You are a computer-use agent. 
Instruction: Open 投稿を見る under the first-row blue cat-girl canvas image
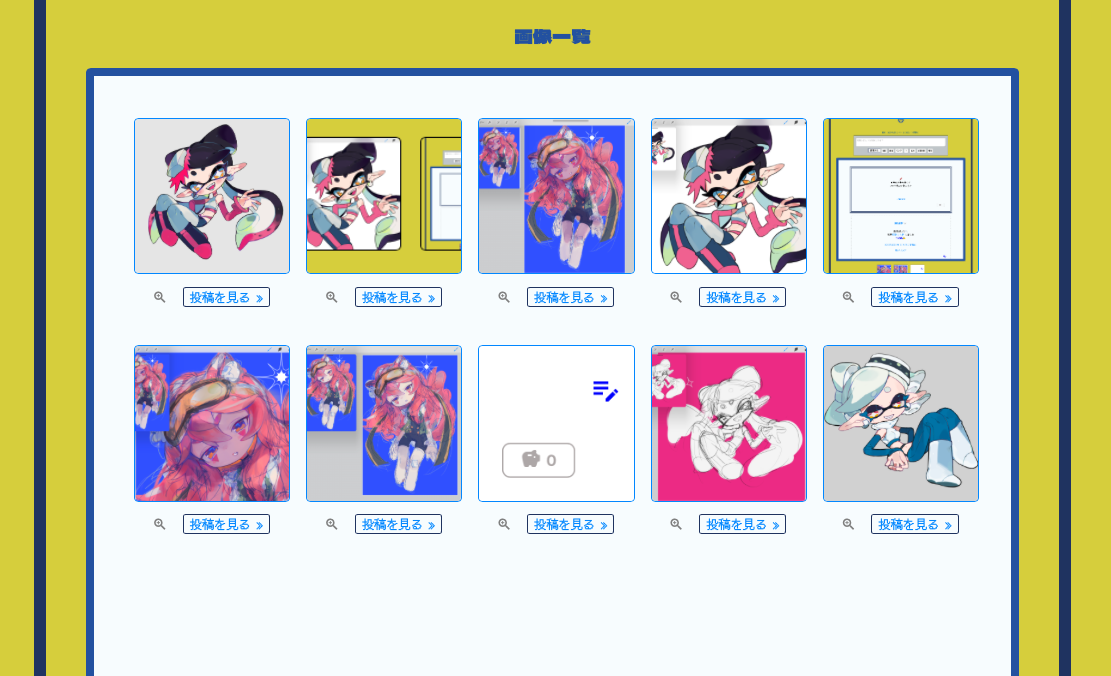(x=570, y=298)
